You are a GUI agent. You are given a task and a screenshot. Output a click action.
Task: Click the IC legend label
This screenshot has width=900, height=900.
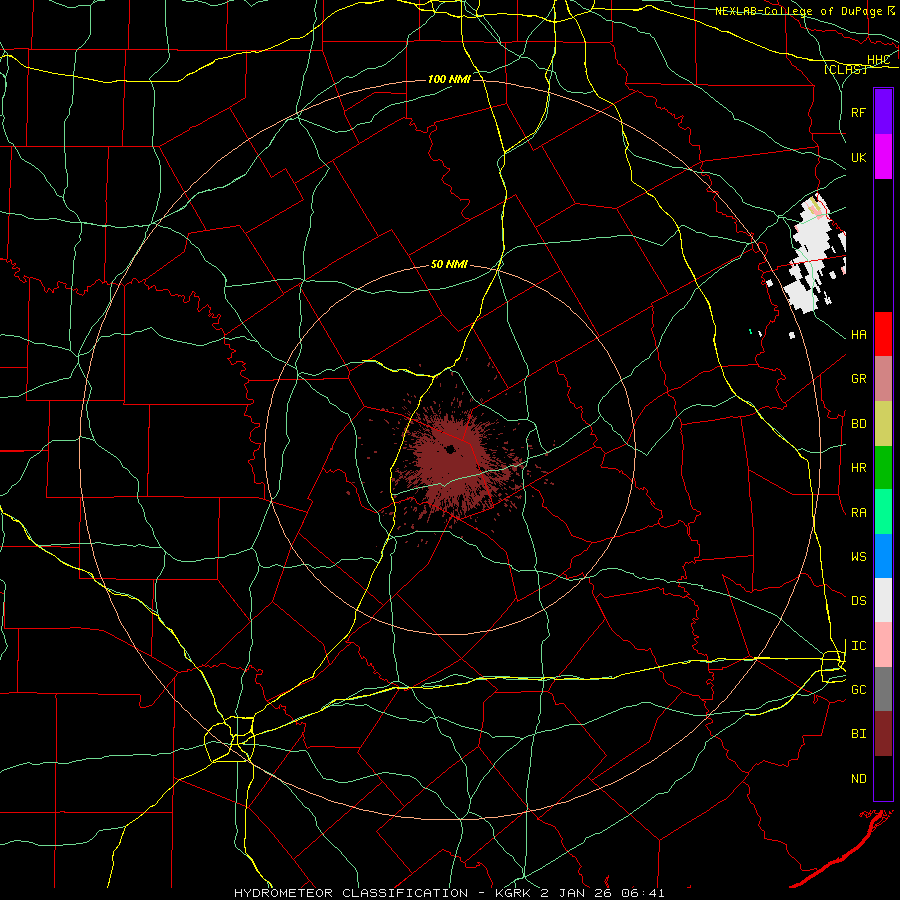click(858, 646)
